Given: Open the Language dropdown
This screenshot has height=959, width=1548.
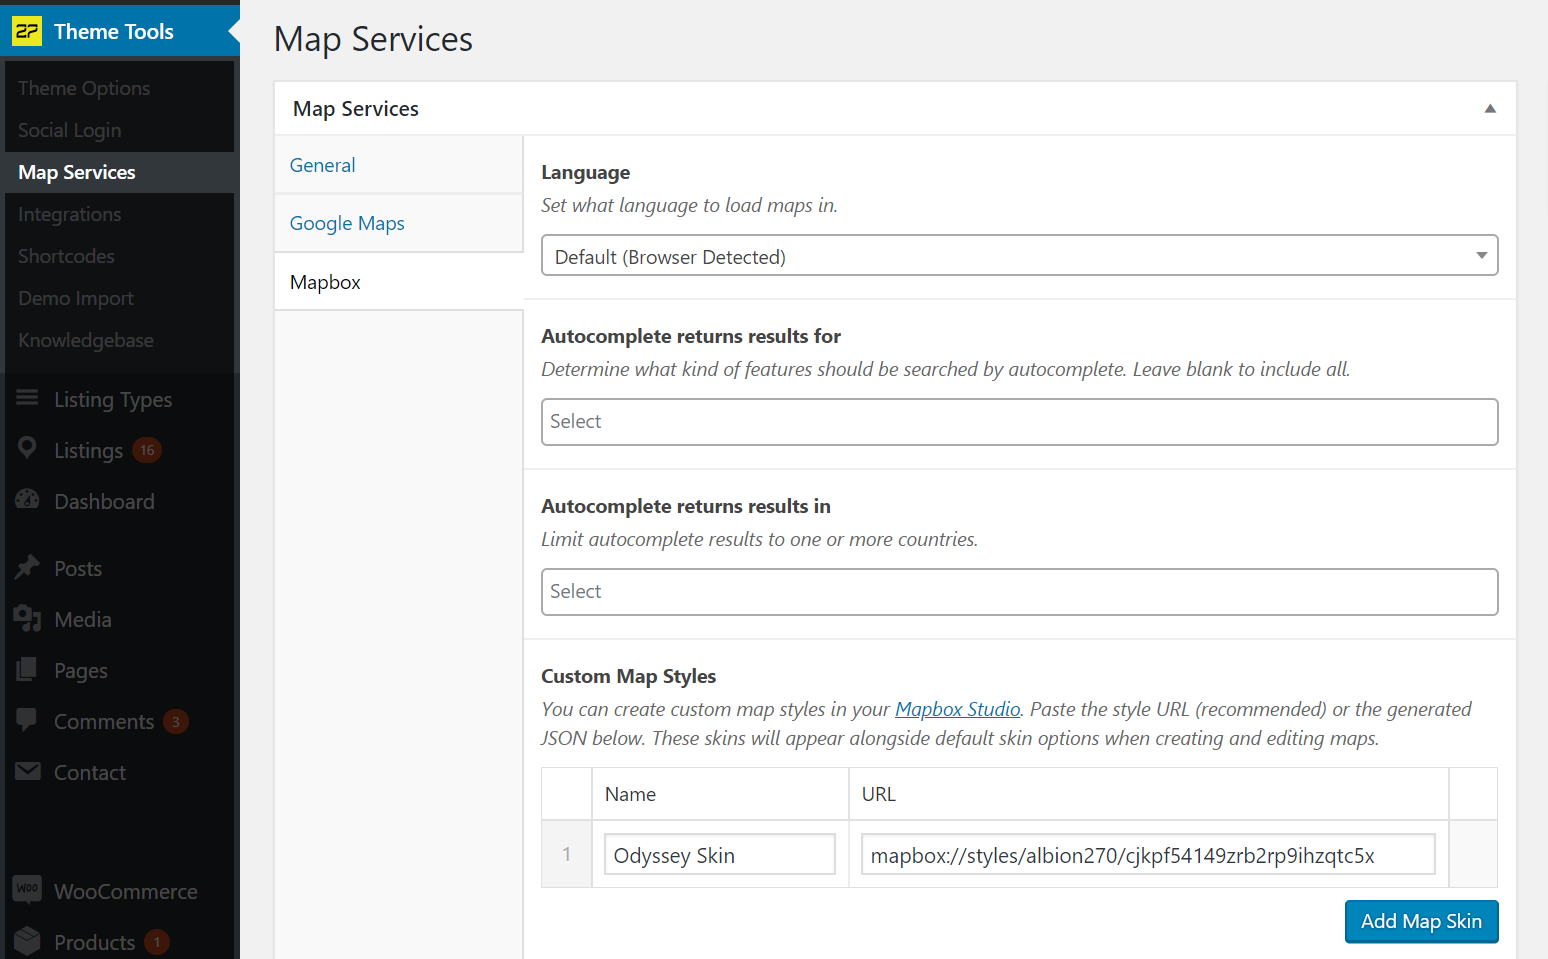Looking at the screenshot, I should (x=1019, y=256).
